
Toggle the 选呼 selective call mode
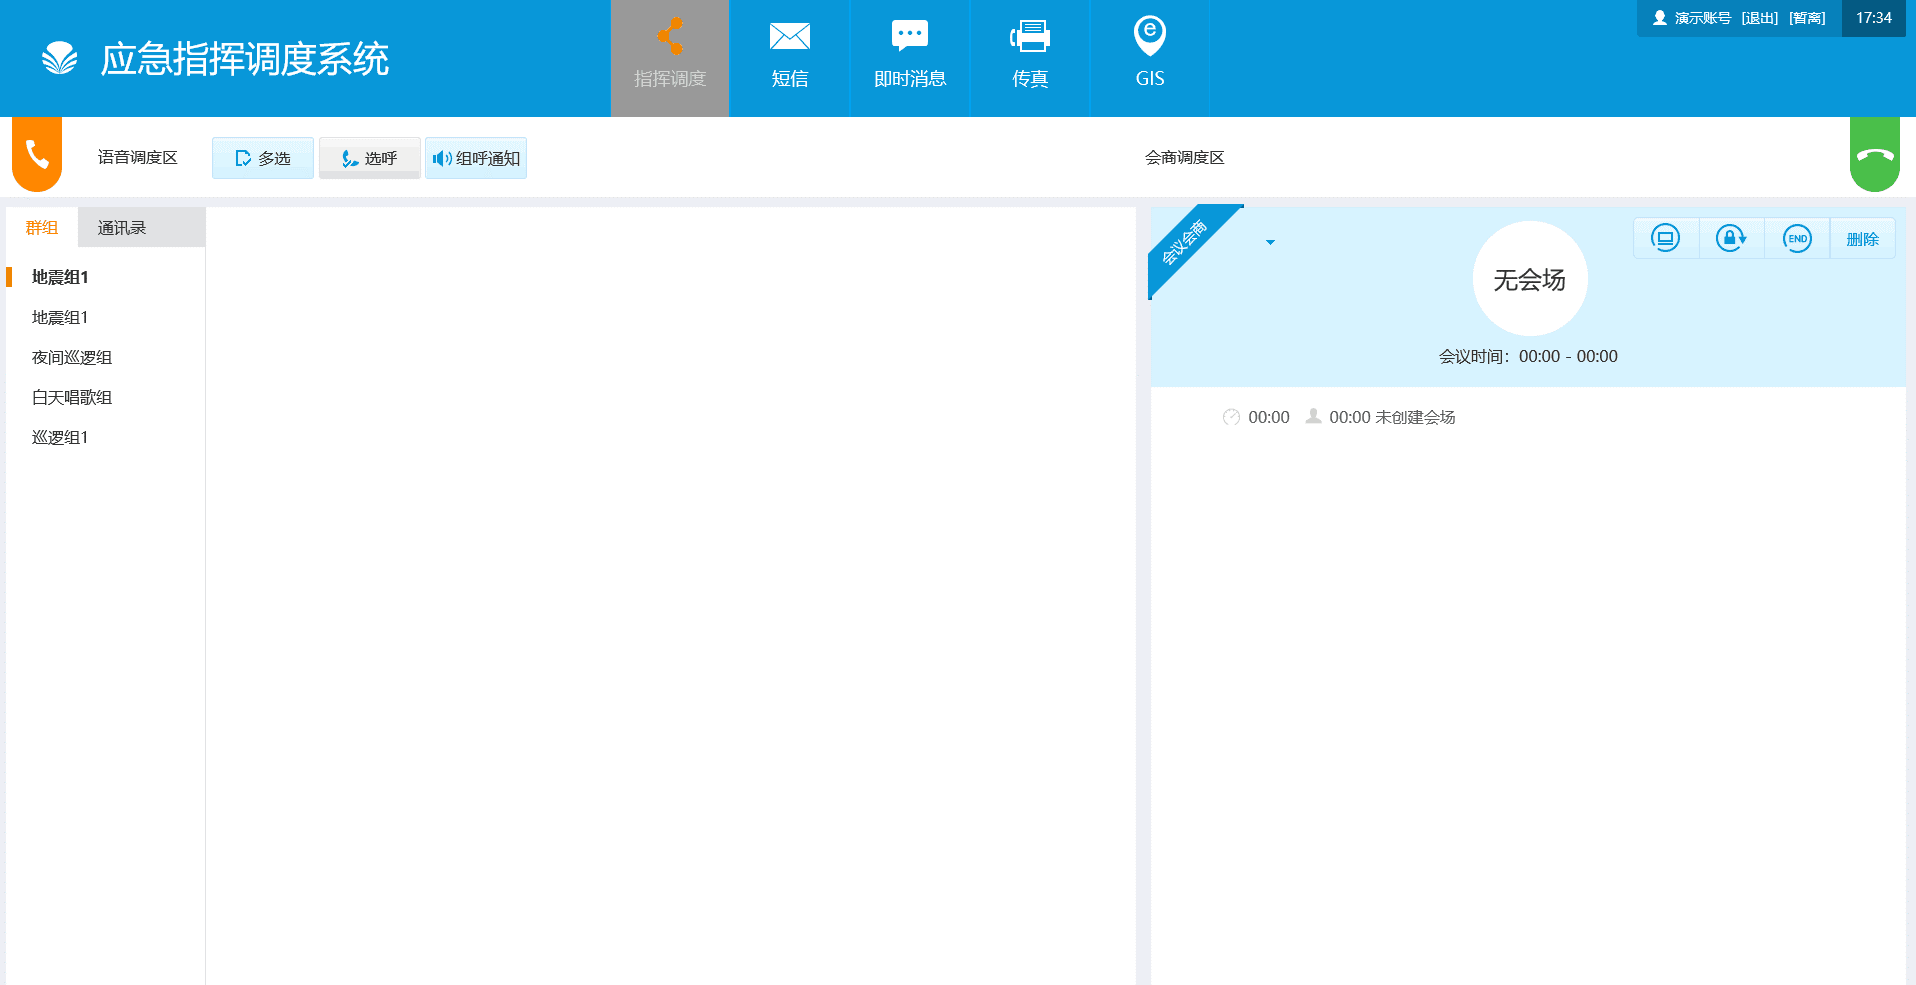369,158
